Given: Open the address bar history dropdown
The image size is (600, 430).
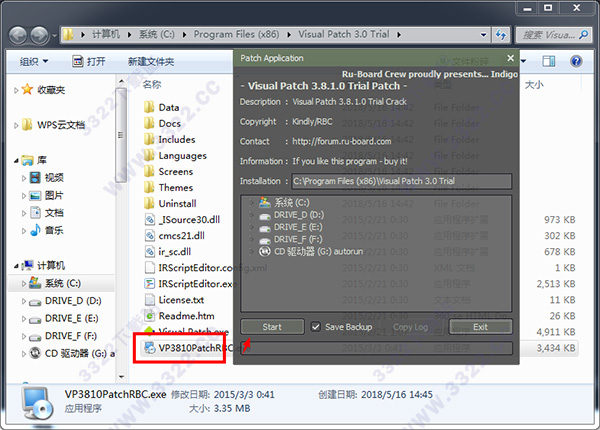Looking at the screenshot, I should point(484,35).
